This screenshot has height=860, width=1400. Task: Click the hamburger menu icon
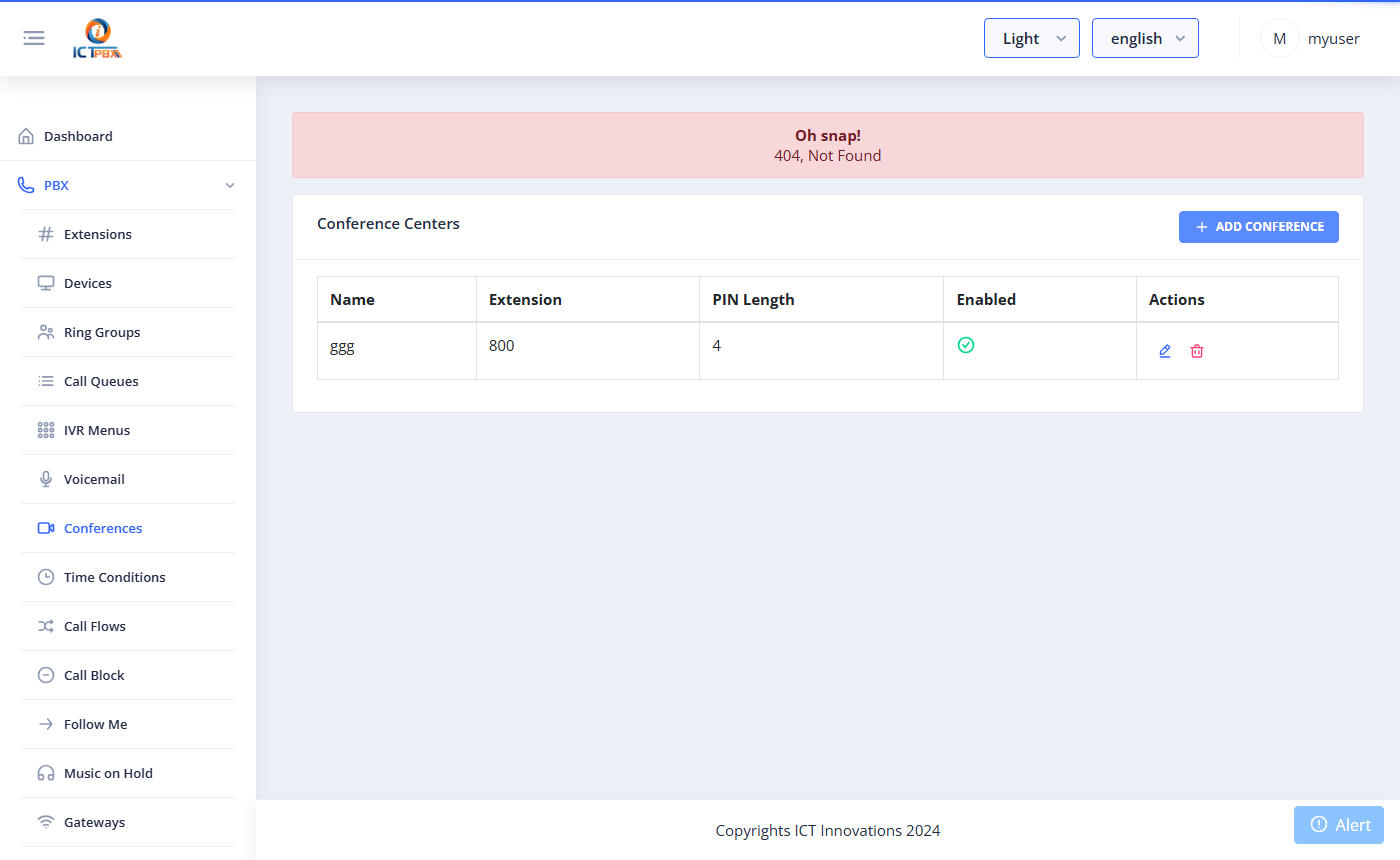[x=34, y=38]
